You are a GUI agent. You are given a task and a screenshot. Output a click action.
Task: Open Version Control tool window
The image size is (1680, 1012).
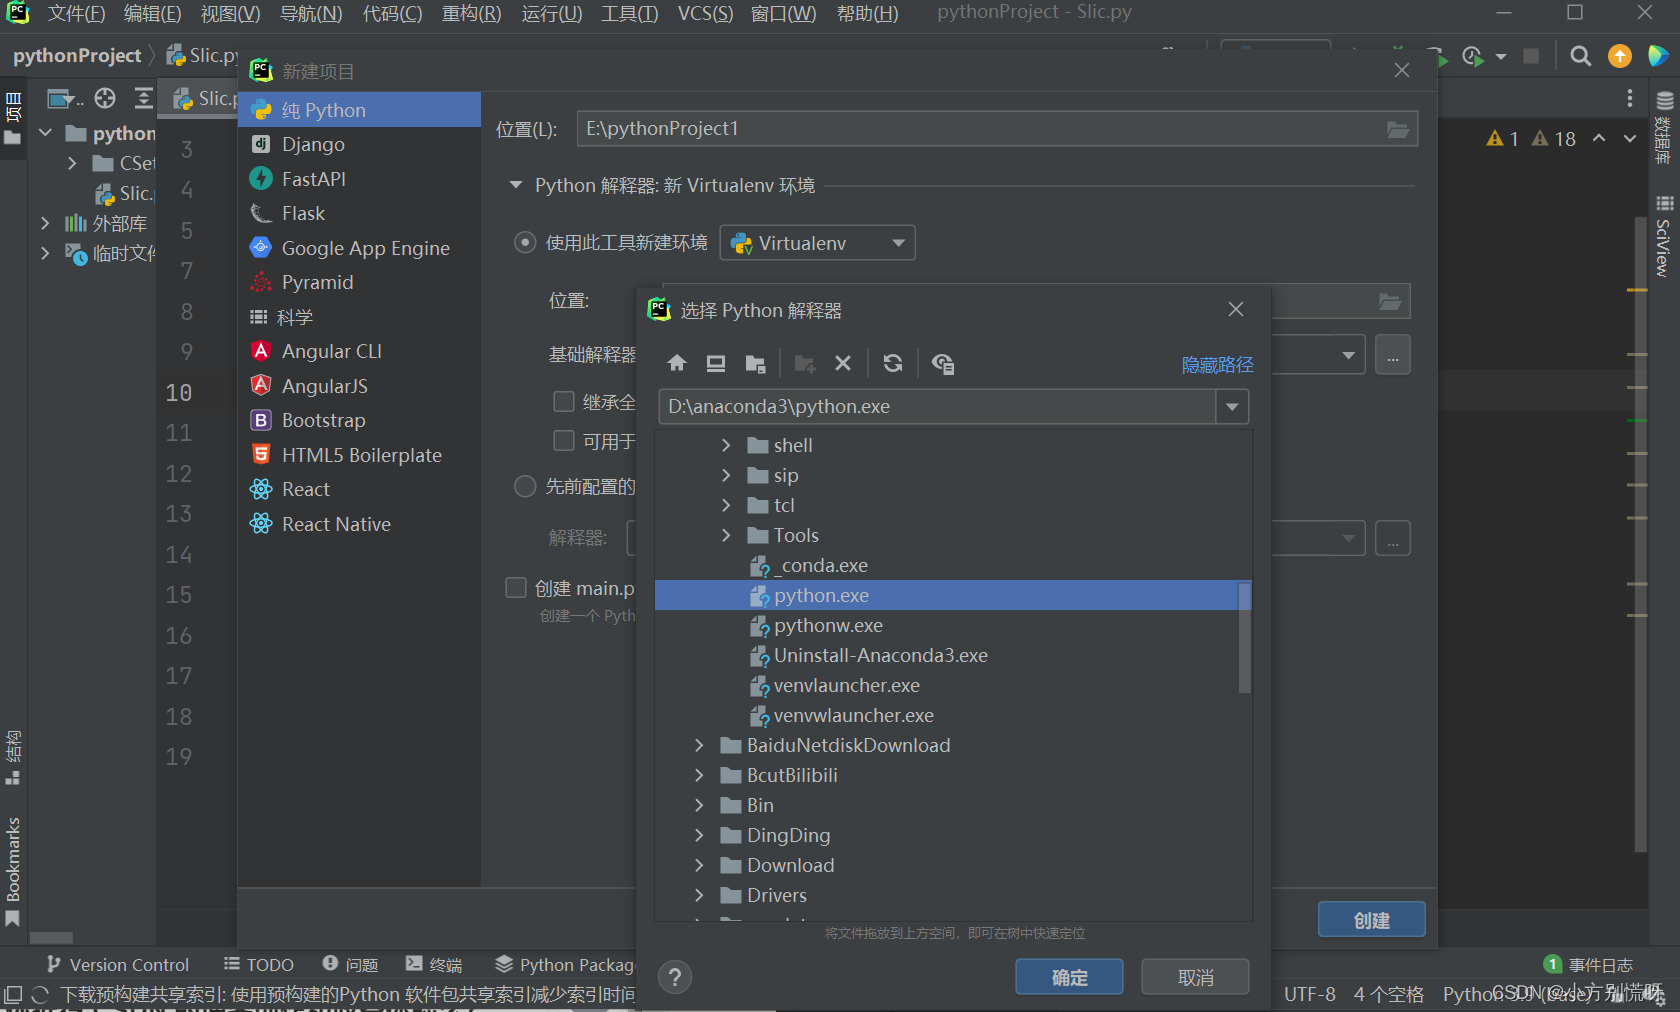118,964
